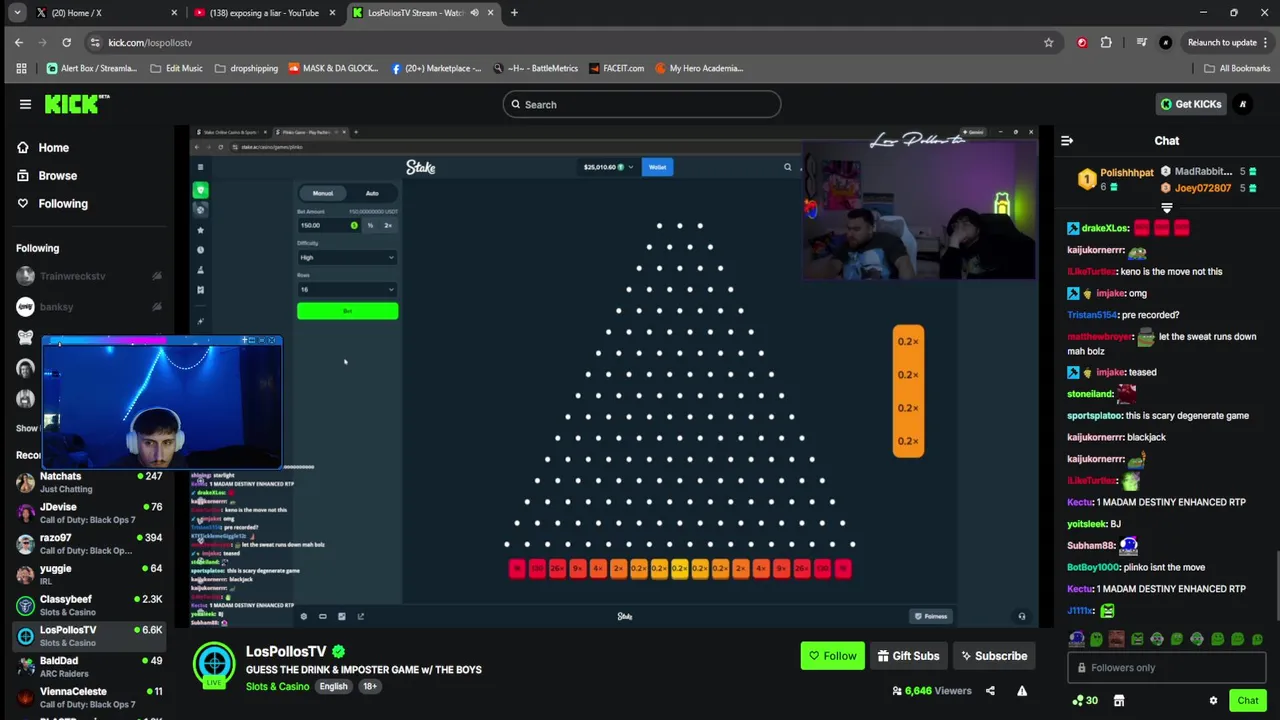The width and height of the screenshot is (1280, 720).
Task: Select Auto tab in Stake Plinko stream
Action: click(372, 193)
